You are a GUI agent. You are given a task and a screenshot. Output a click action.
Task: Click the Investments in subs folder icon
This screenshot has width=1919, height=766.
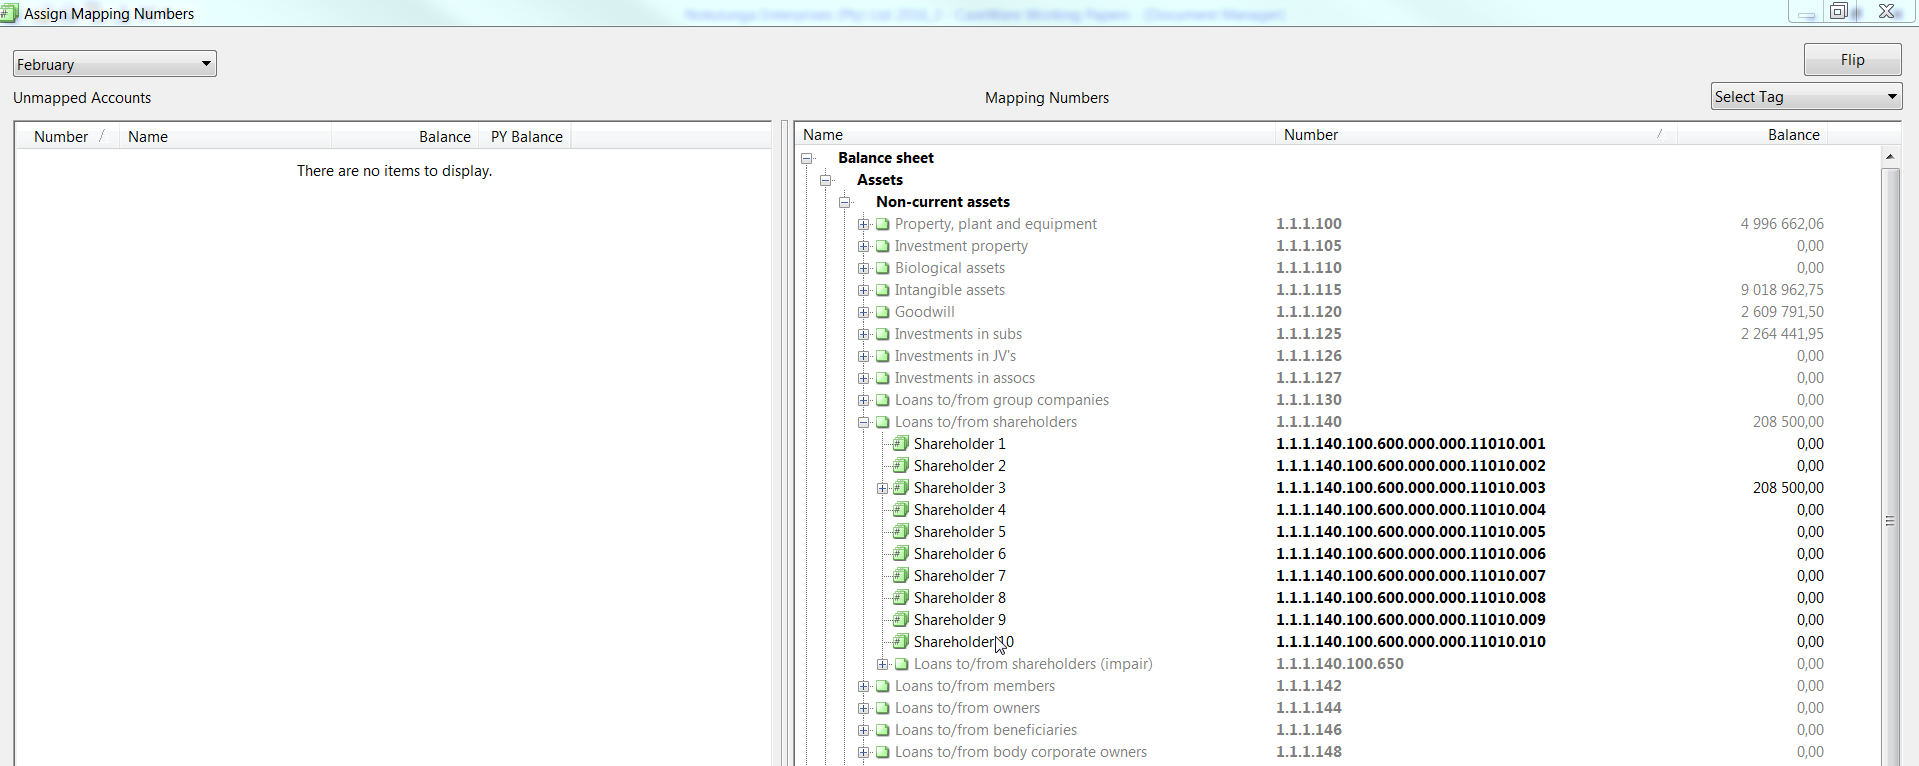[883, 334]
